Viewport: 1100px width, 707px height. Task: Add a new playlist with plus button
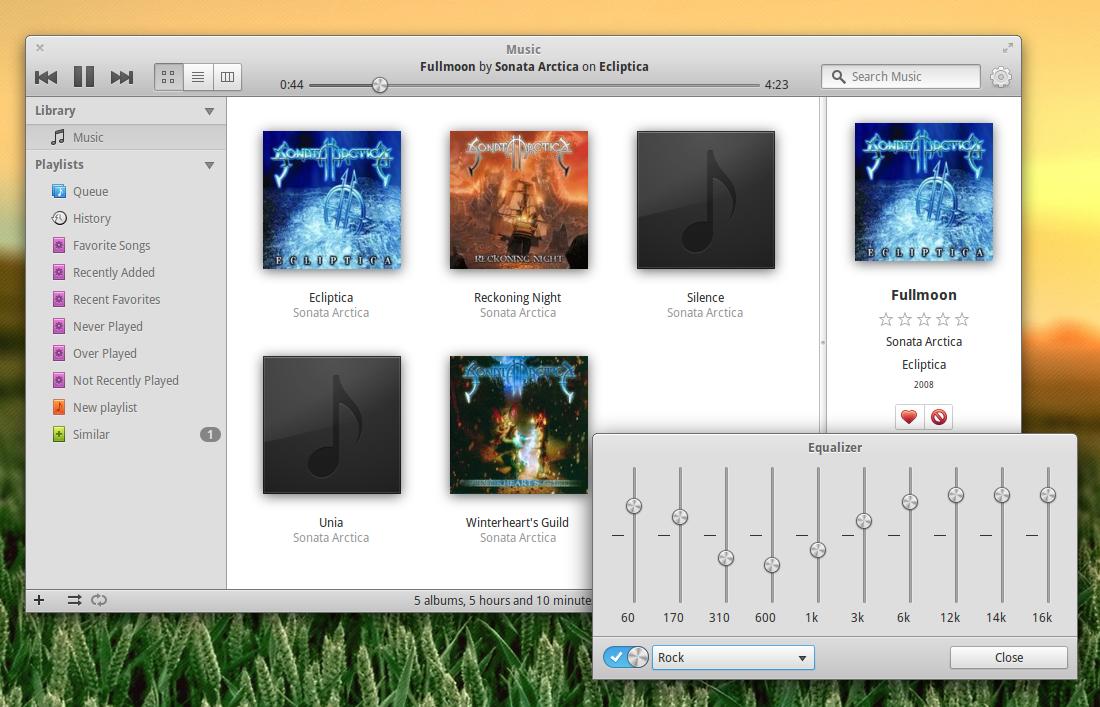point(39,600)
